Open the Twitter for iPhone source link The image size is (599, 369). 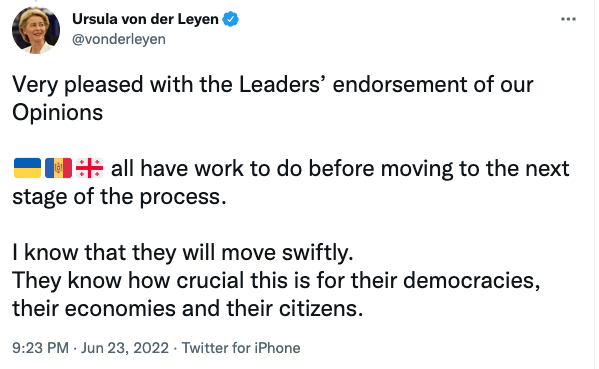pos(241,348)
